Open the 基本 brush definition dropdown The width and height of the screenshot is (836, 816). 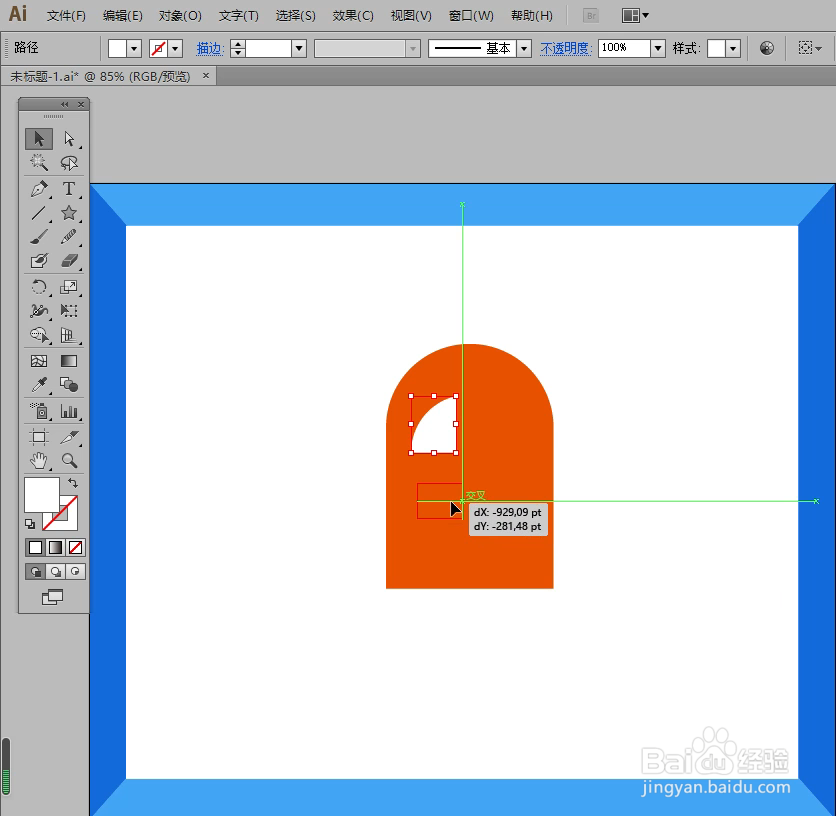pos(524,49)
